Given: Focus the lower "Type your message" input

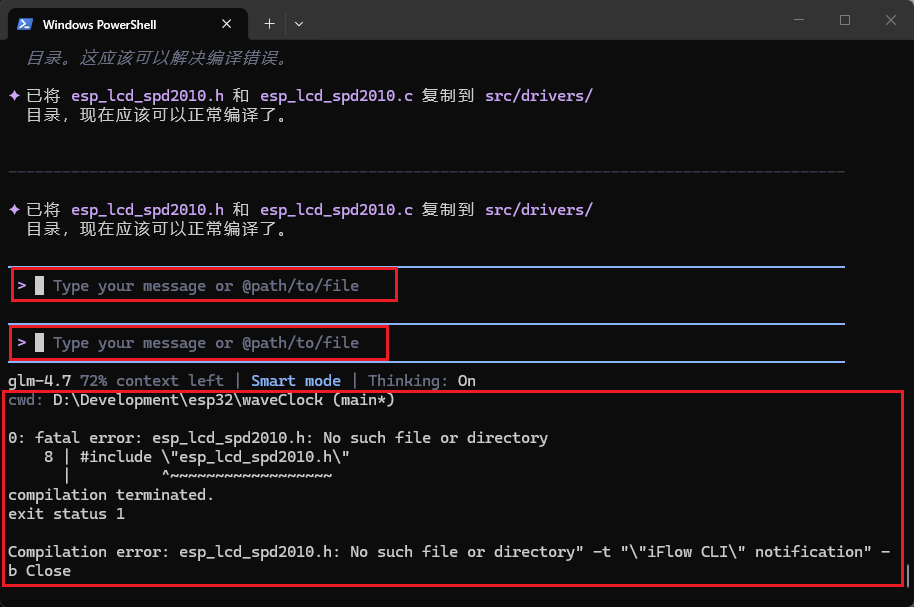Looking at the screenshot, I should pyautogui.click(x=205, y=343).
